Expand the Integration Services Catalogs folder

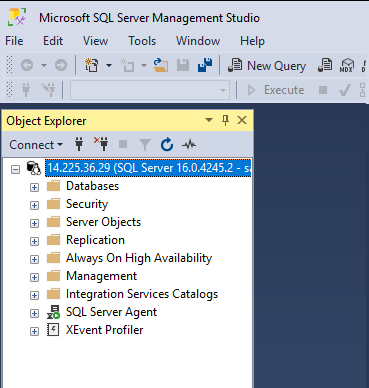pos(34,295)
